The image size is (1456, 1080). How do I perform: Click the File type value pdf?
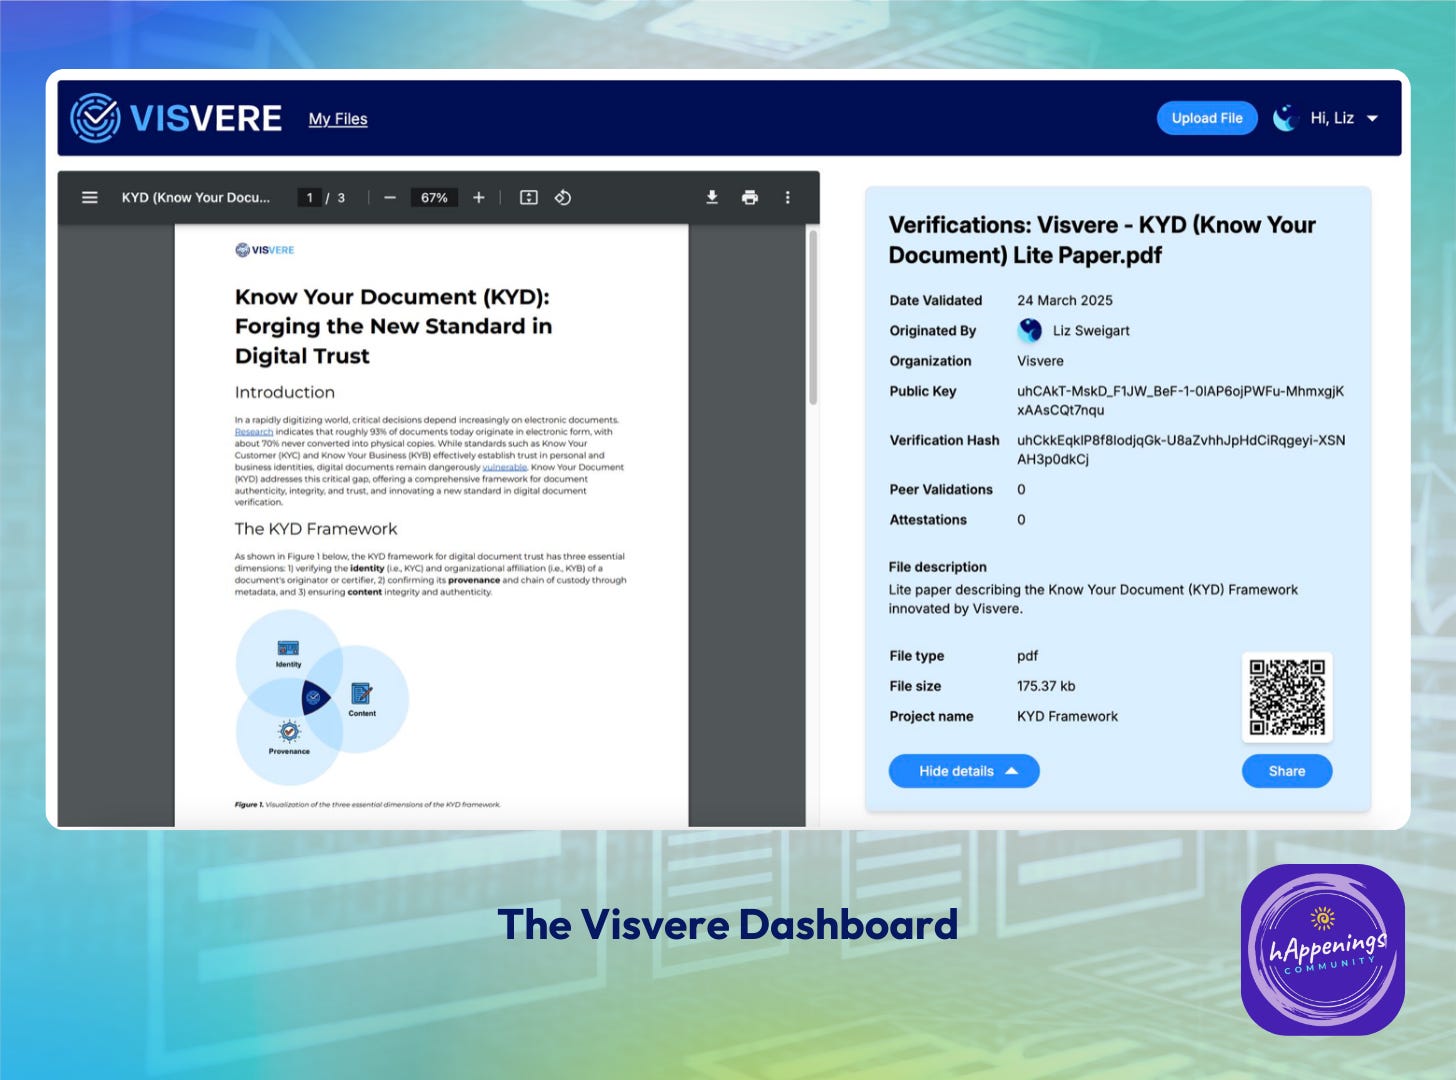[x=1028, y=656]
